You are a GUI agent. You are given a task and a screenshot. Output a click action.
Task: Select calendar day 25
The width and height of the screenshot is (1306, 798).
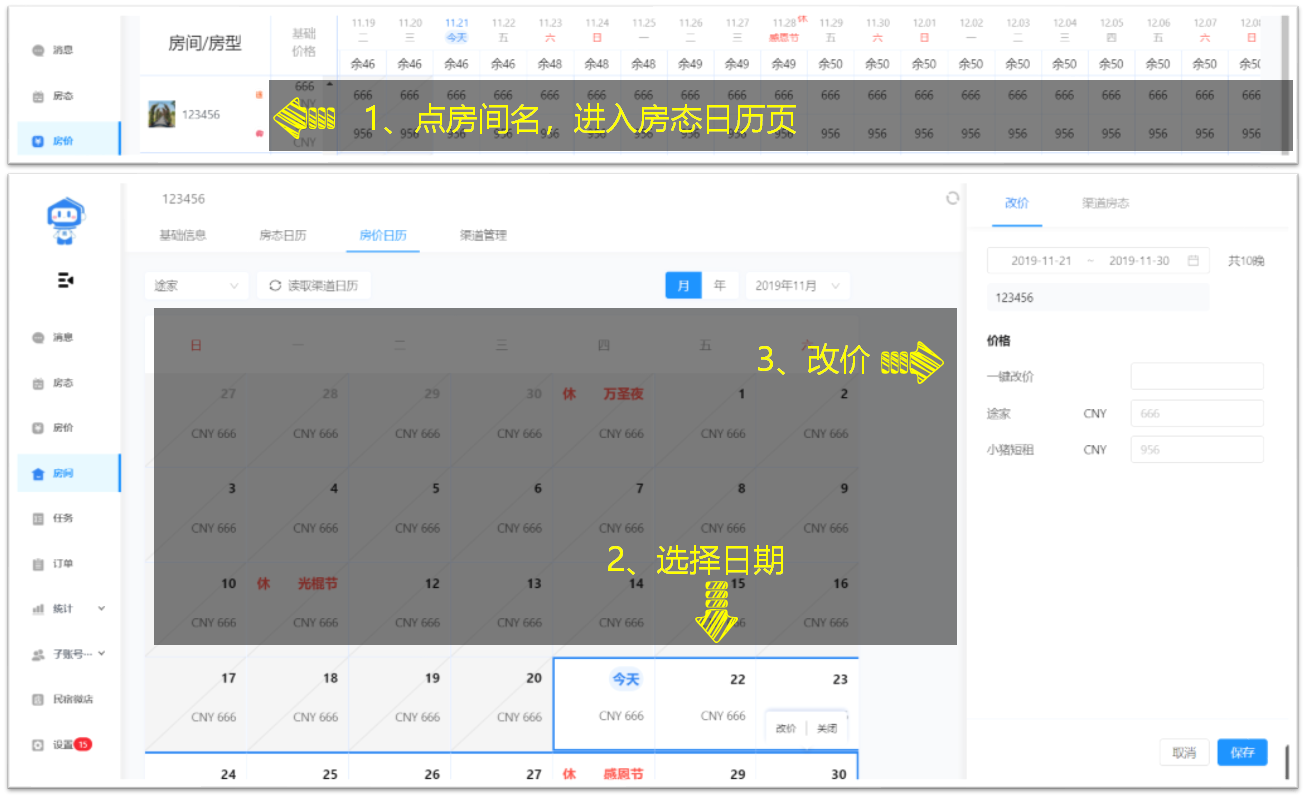tap(298, 767)
